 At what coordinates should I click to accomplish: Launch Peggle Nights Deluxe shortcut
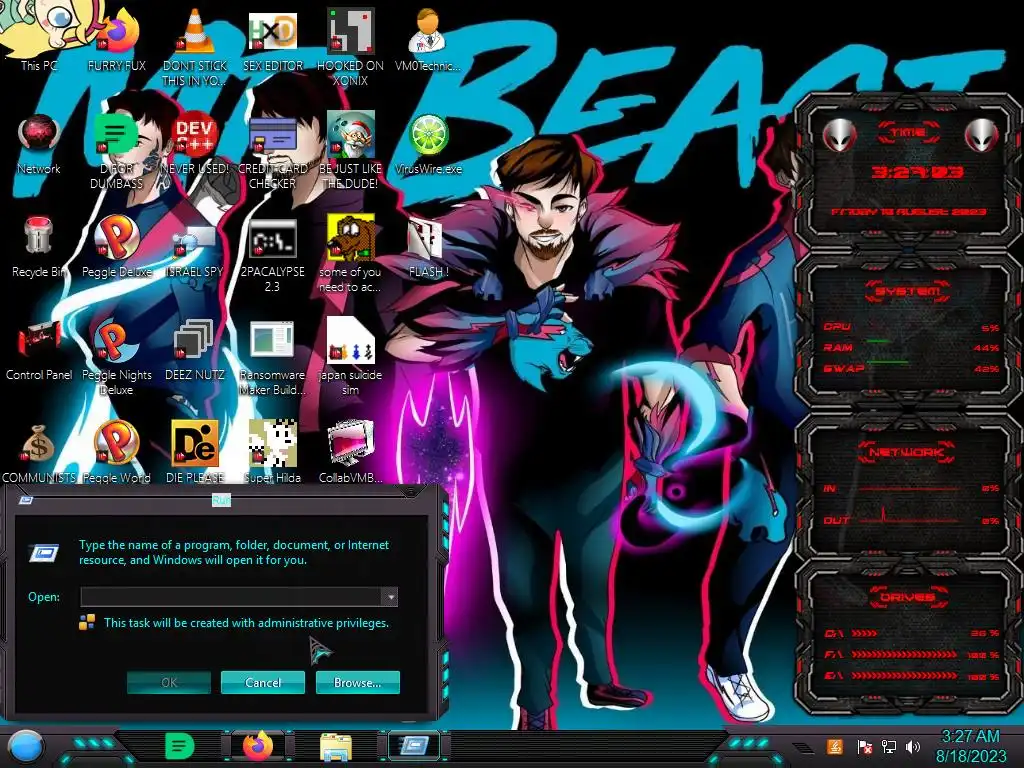coord(116,357)
